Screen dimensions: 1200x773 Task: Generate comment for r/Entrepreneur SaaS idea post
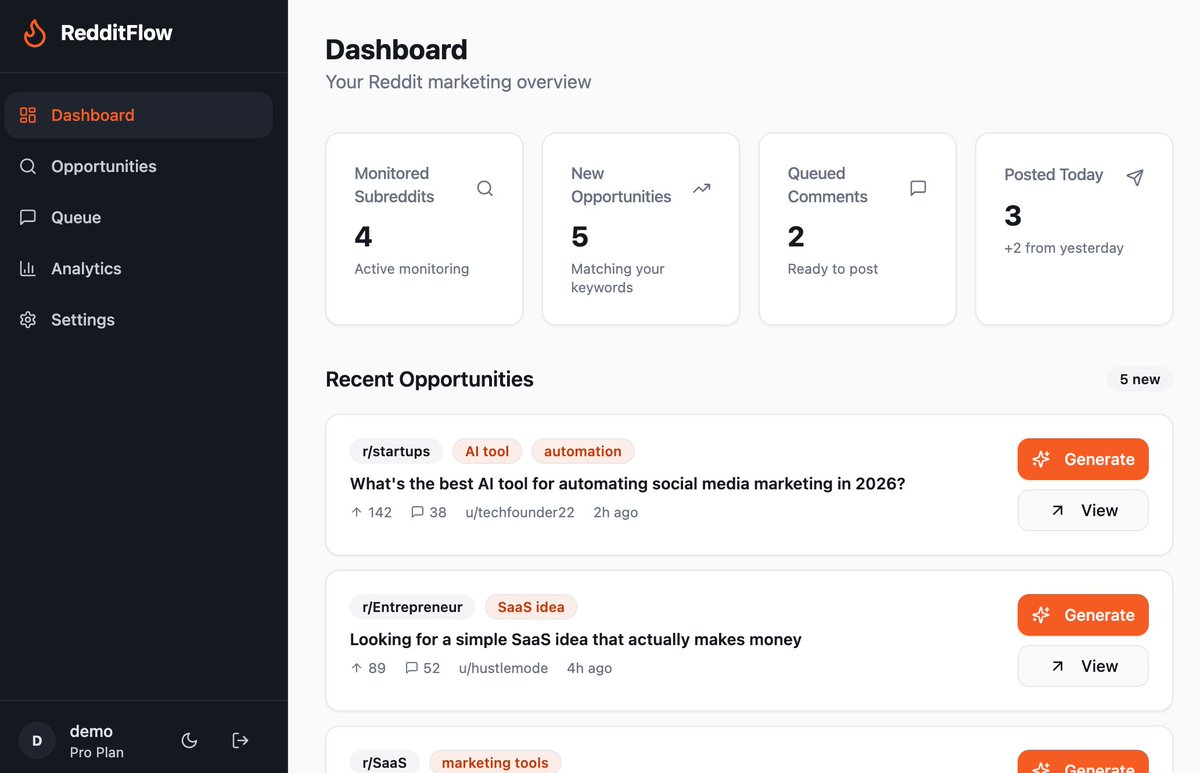pyautogui.click(x=1083, y=615)
